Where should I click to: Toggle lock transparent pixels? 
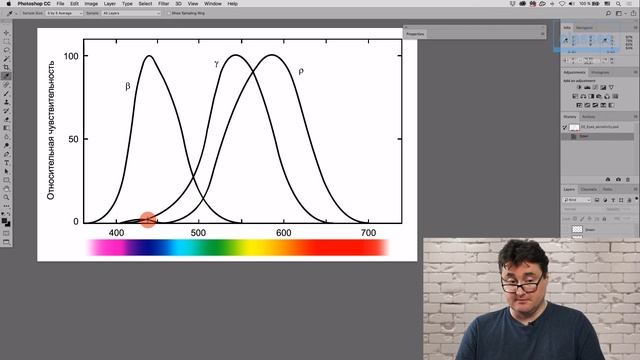(x=575, y=219)
